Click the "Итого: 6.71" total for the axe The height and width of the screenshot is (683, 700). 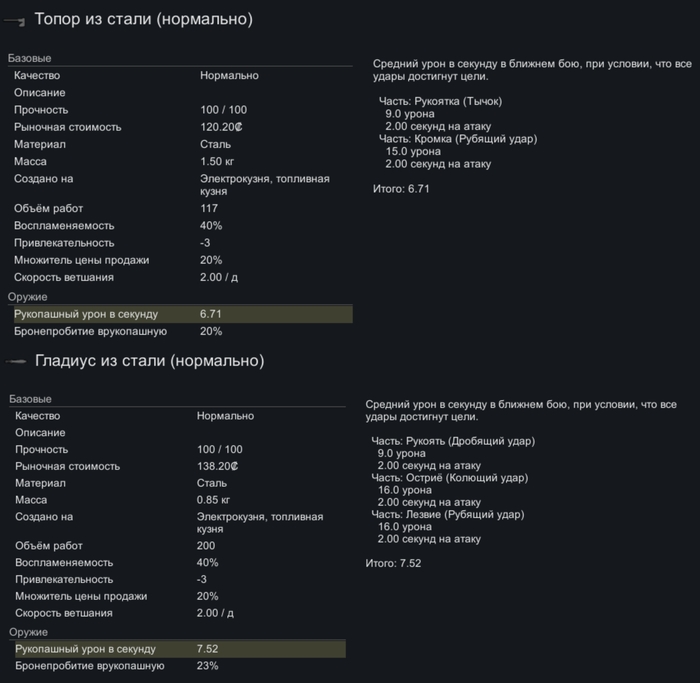pos(400,189)
